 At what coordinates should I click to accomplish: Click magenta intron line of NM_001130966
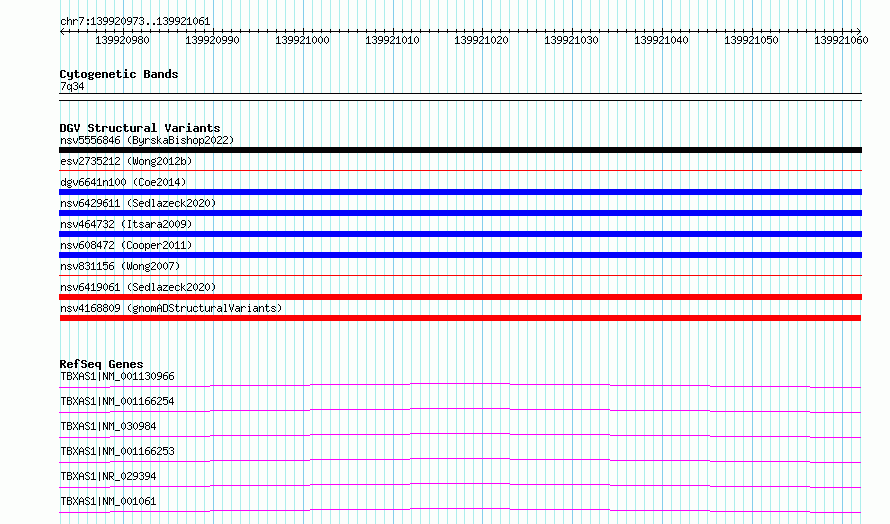460,384
